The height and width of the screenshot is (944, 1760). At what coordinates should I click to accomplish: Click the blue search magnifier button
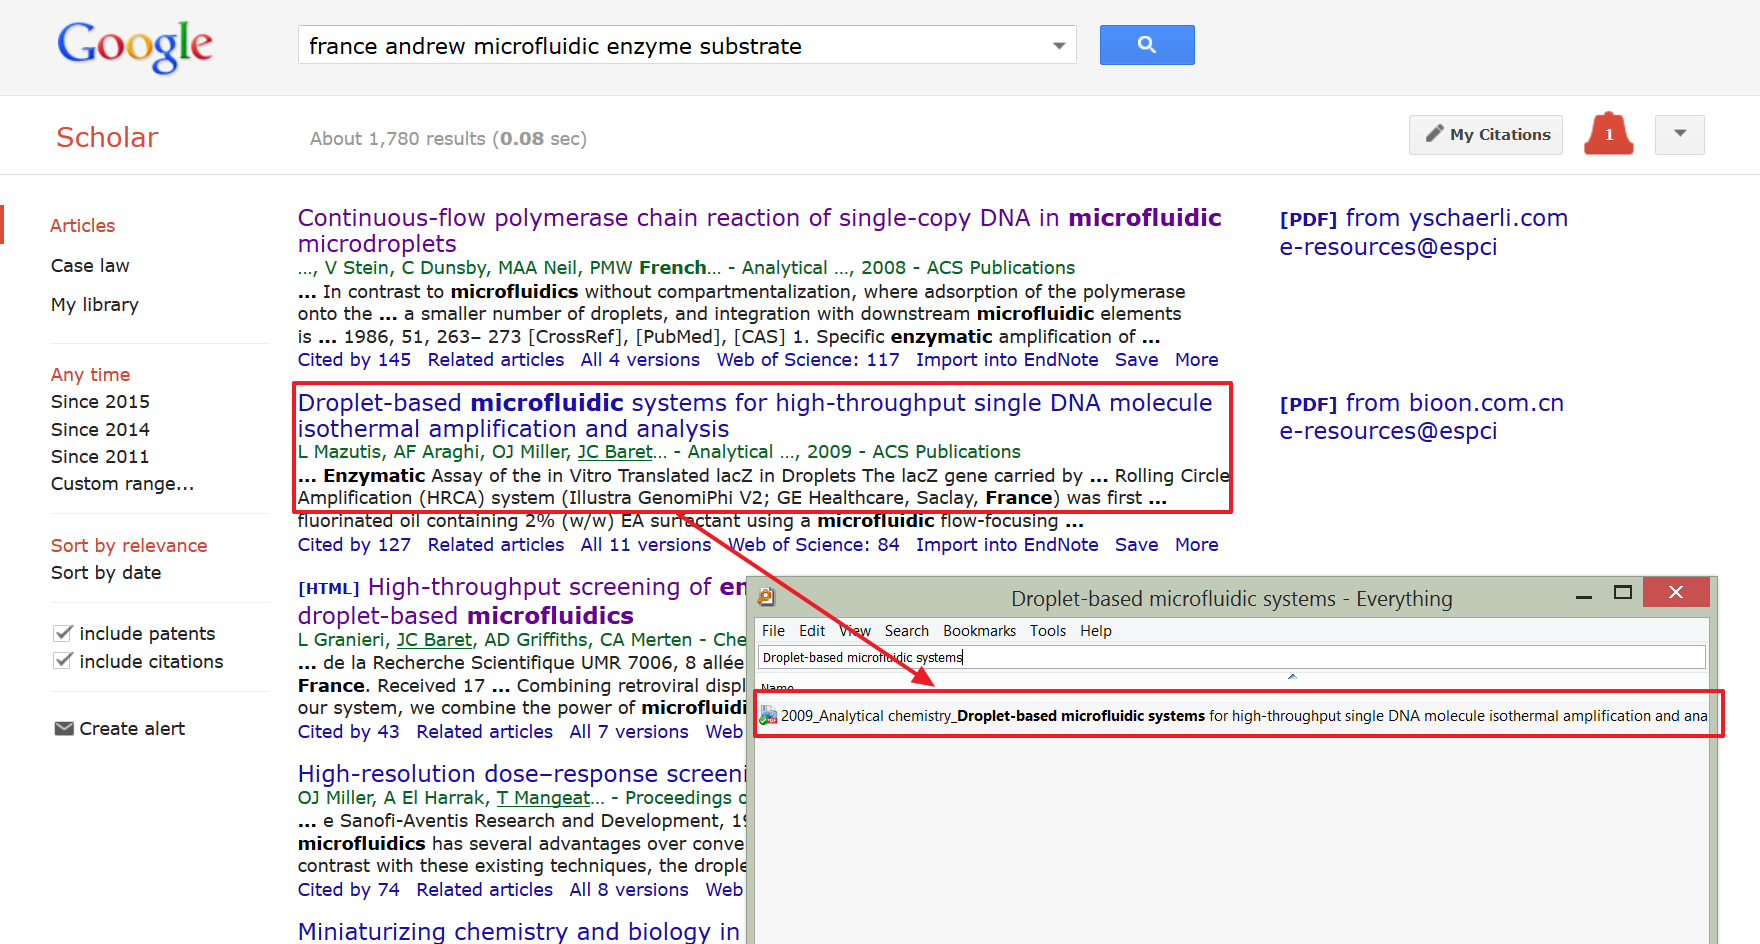(1147, 45)
